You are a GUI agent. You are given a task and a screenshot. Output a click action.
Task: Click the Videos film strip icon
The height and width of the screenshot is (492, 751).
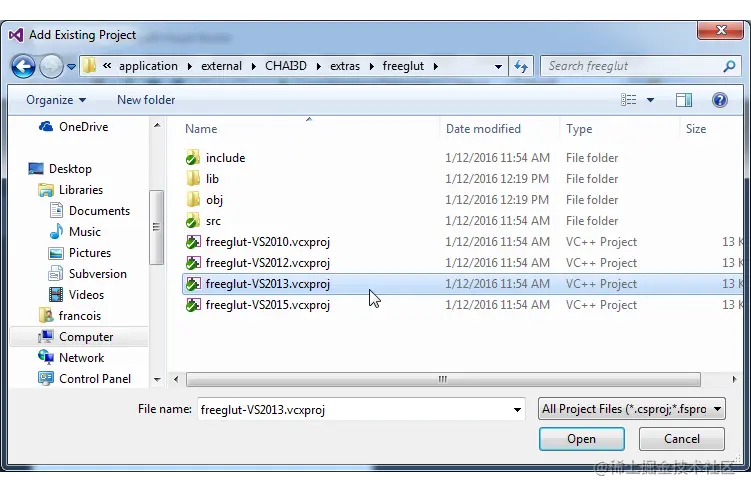(56, 295)
